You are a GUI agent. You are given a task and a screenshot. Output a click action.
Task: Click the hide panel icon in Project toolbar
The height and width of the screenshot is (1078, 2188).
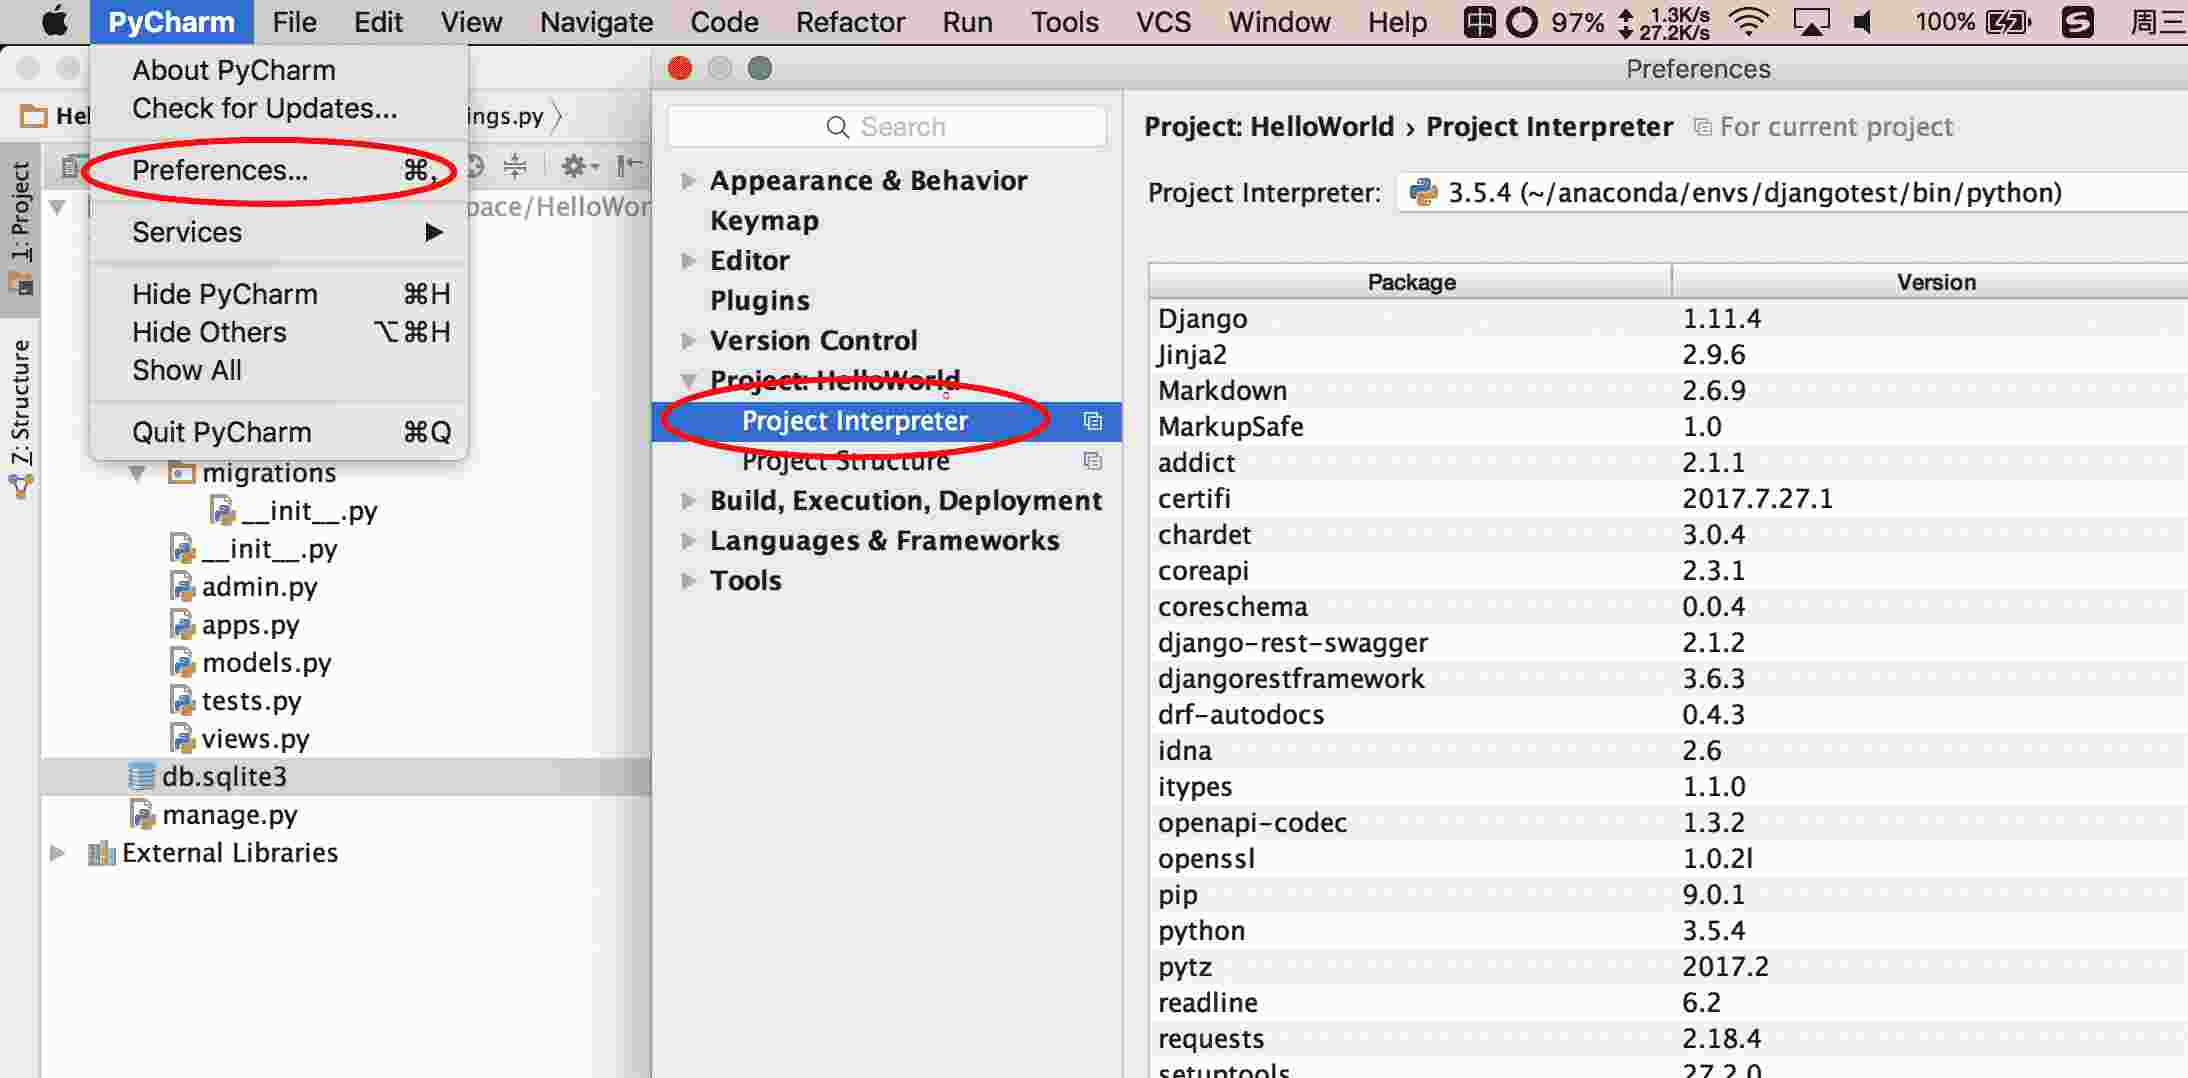pyautogui.click(x=629, y=166)
